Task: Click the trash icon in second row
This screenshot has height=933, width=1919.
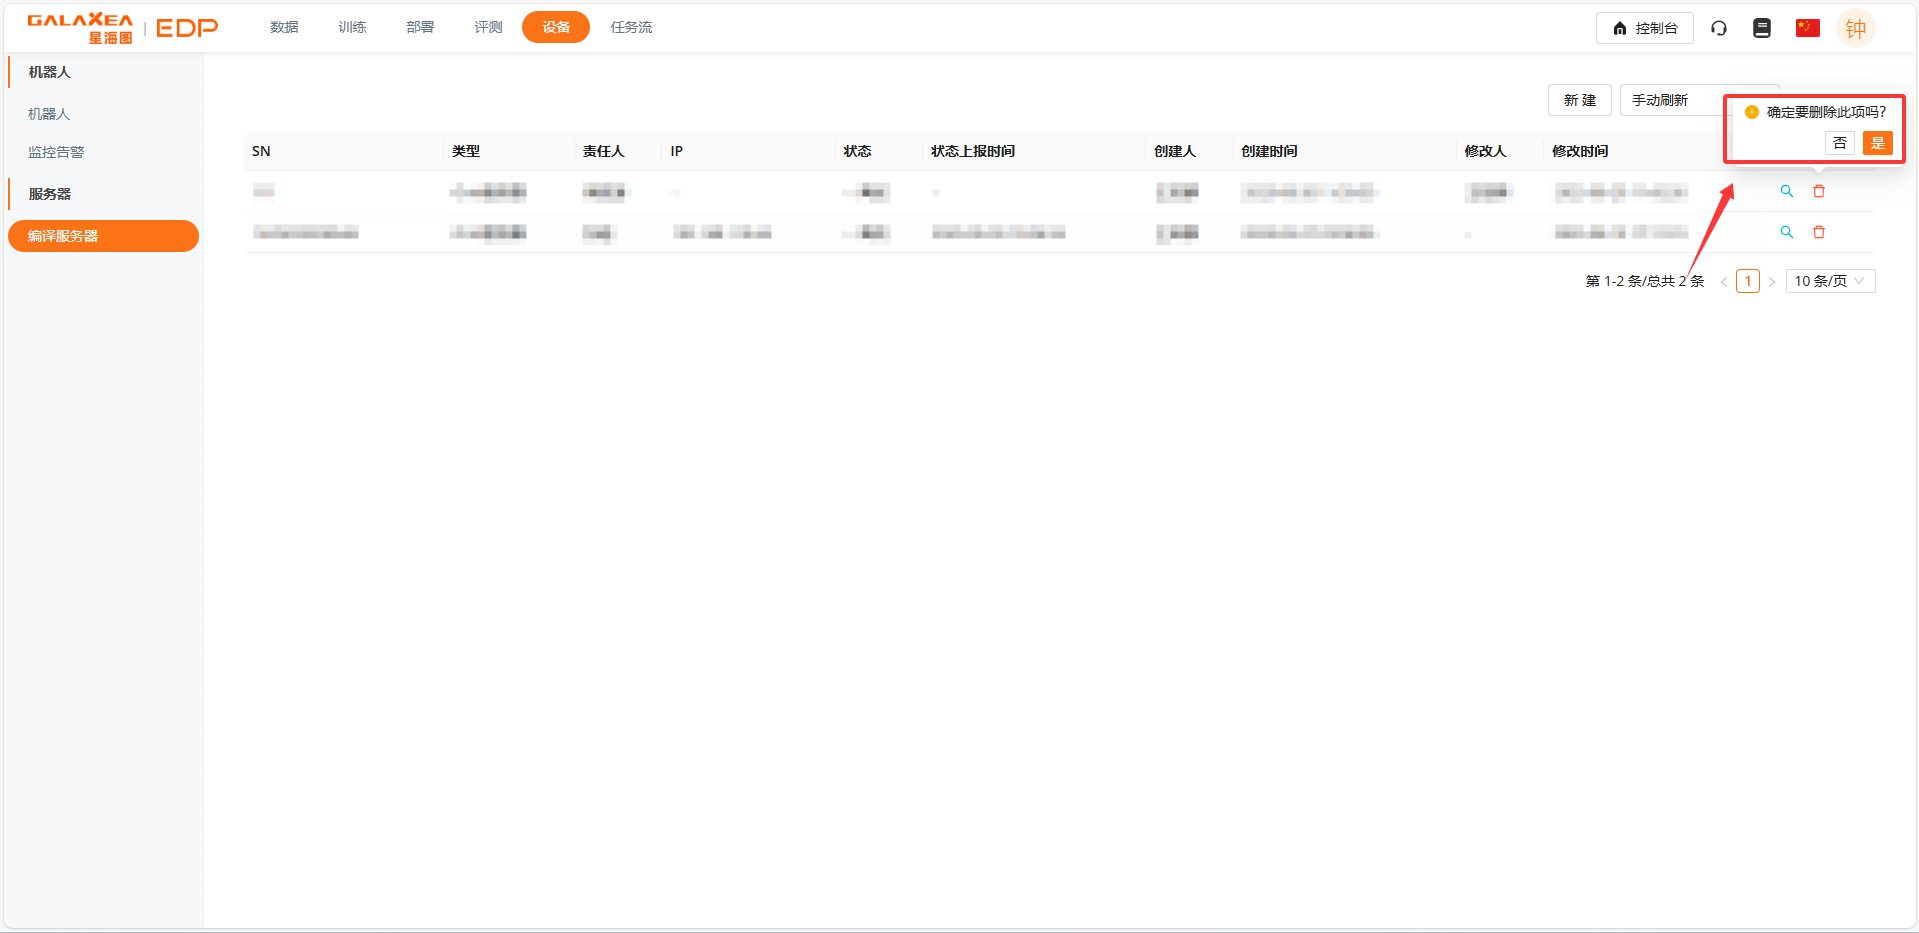Action: coord(1819,232)
